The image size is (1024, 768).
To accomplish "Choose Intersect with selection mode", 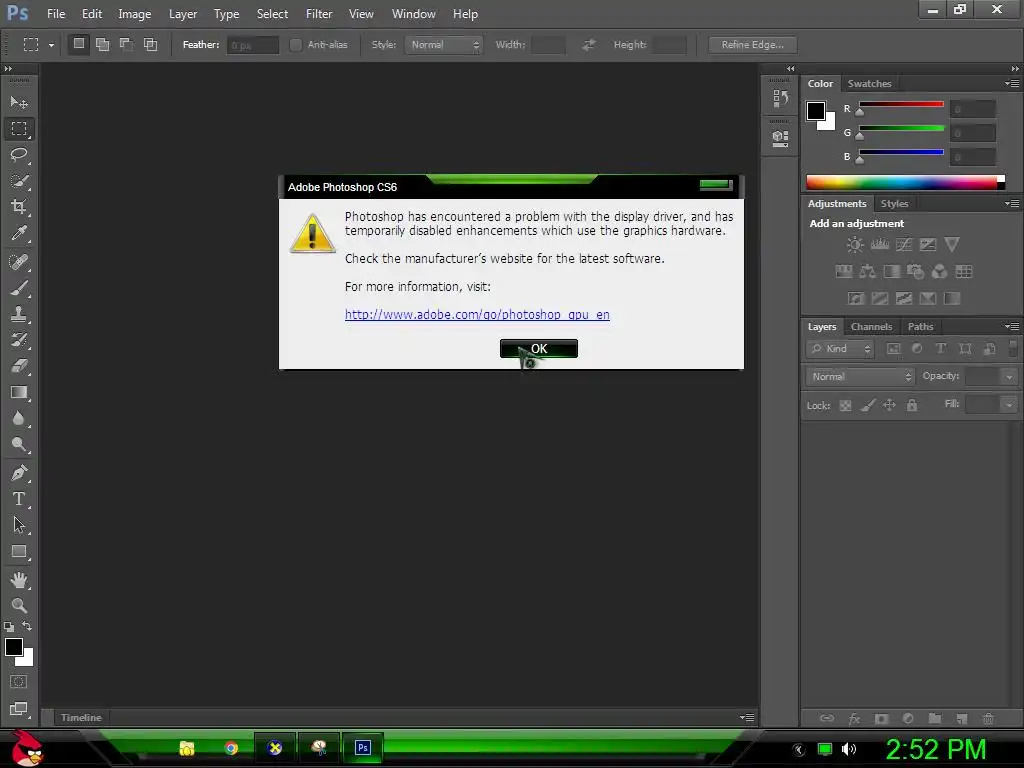I will [x=150, y=44].
